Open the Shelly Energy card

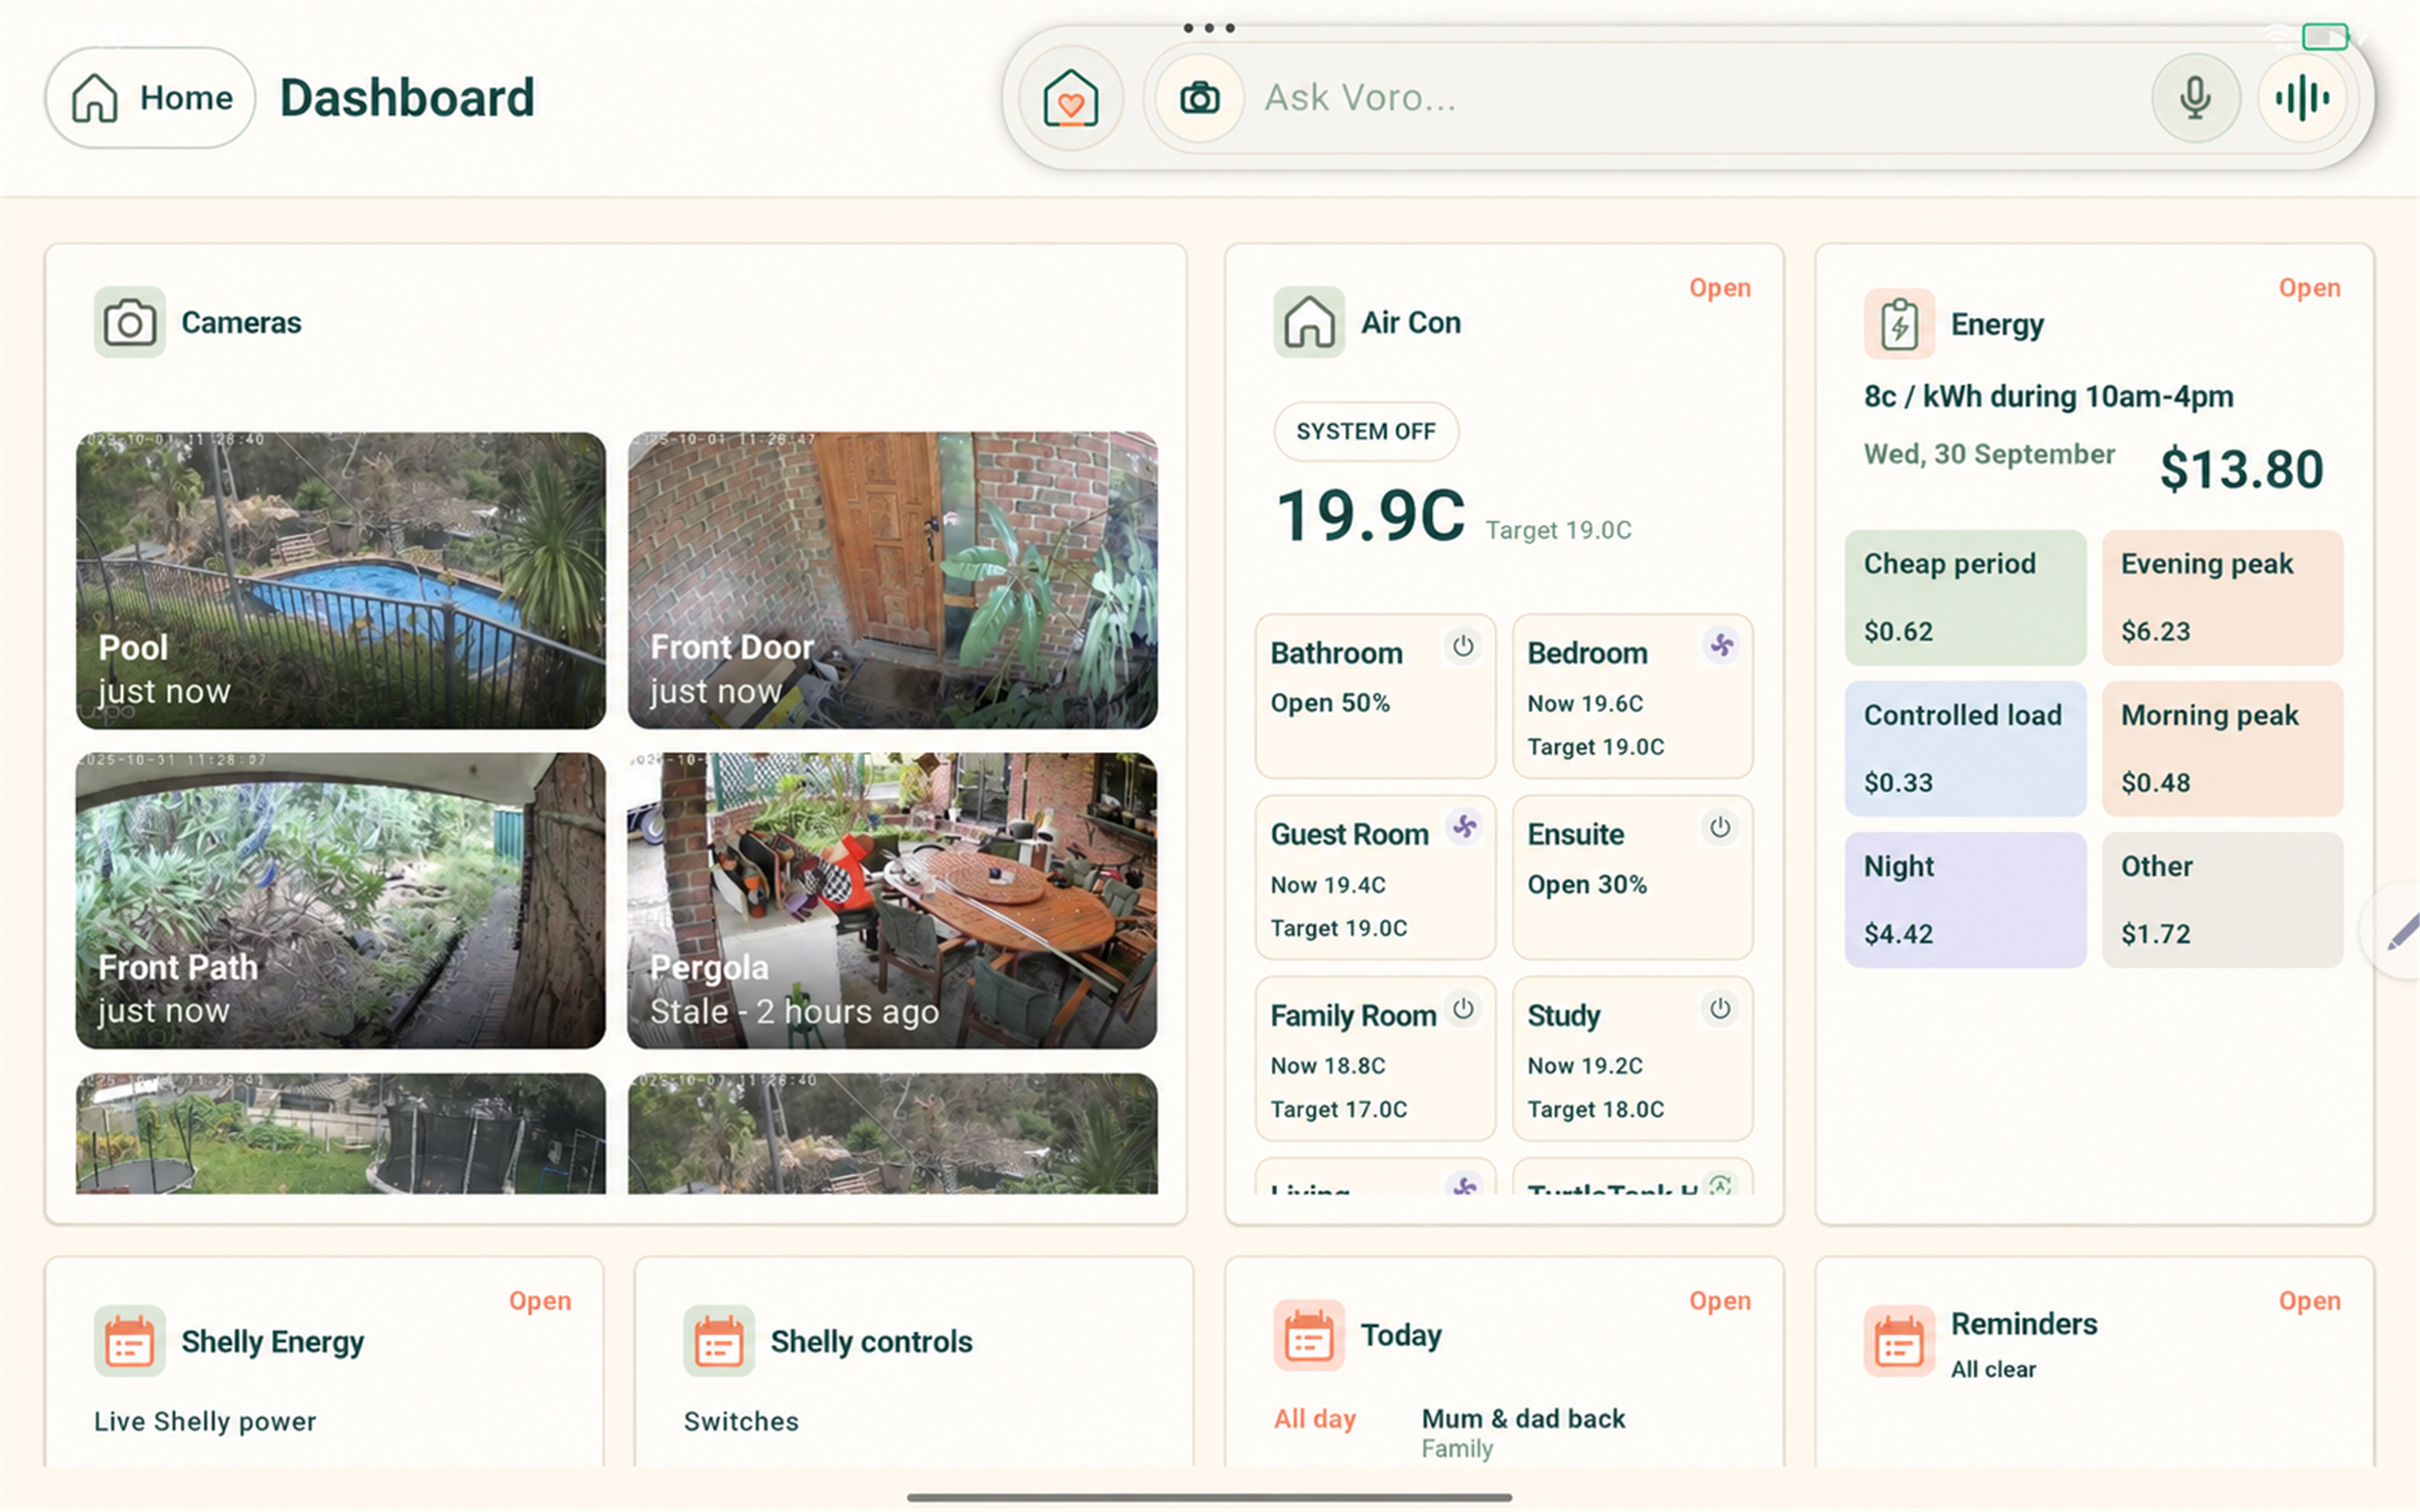[540, 1301]
